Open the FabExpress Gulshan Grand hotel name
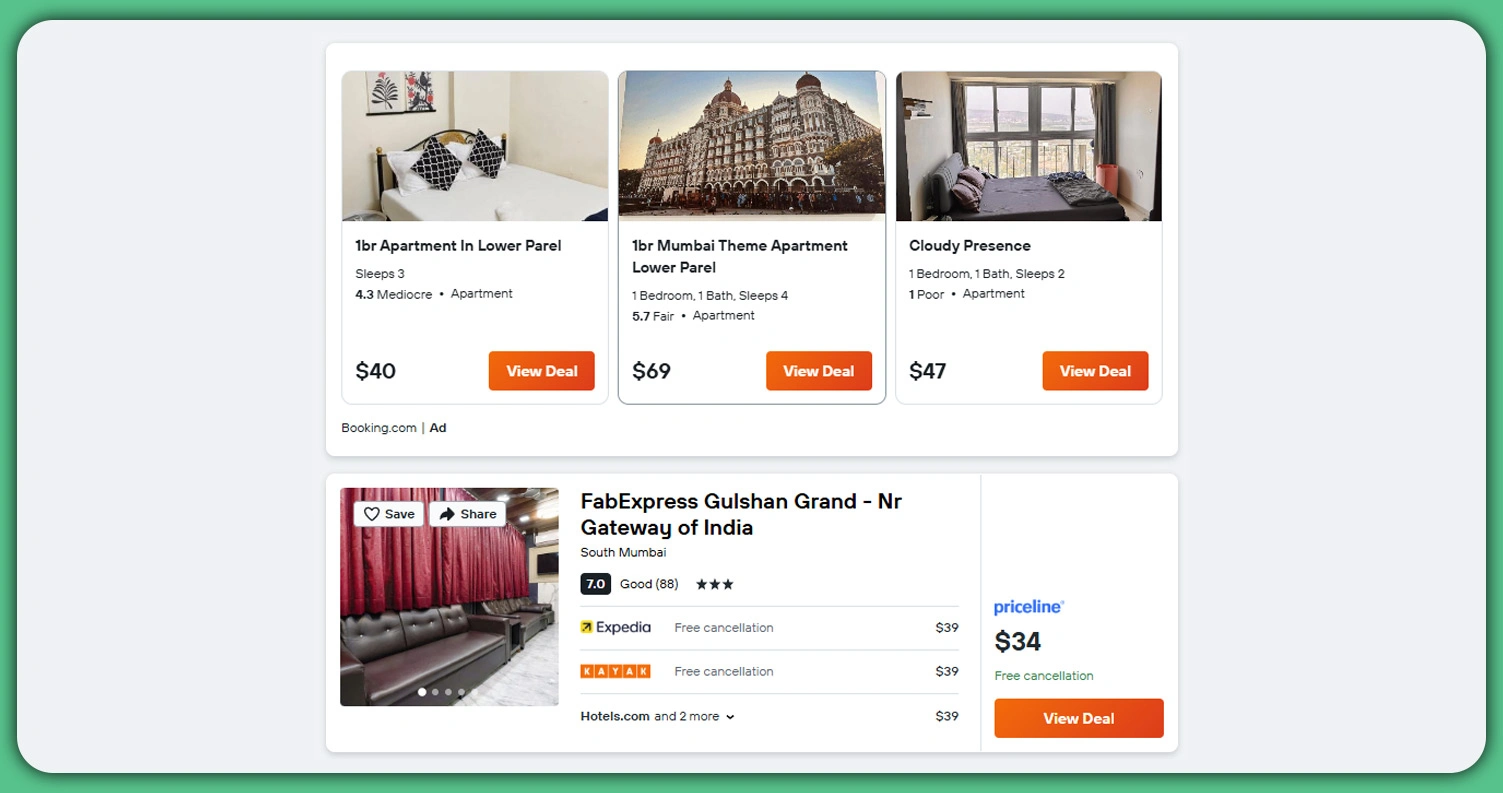Screen dimensions: 1503x793 click(741, 514)
